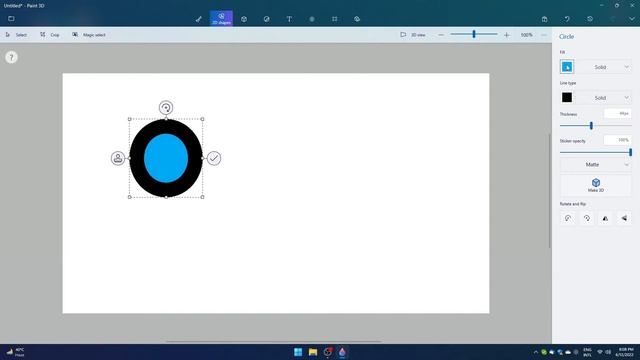Click the rotate handle above the circle
640x360 pixels.
[x=166, y=108]
